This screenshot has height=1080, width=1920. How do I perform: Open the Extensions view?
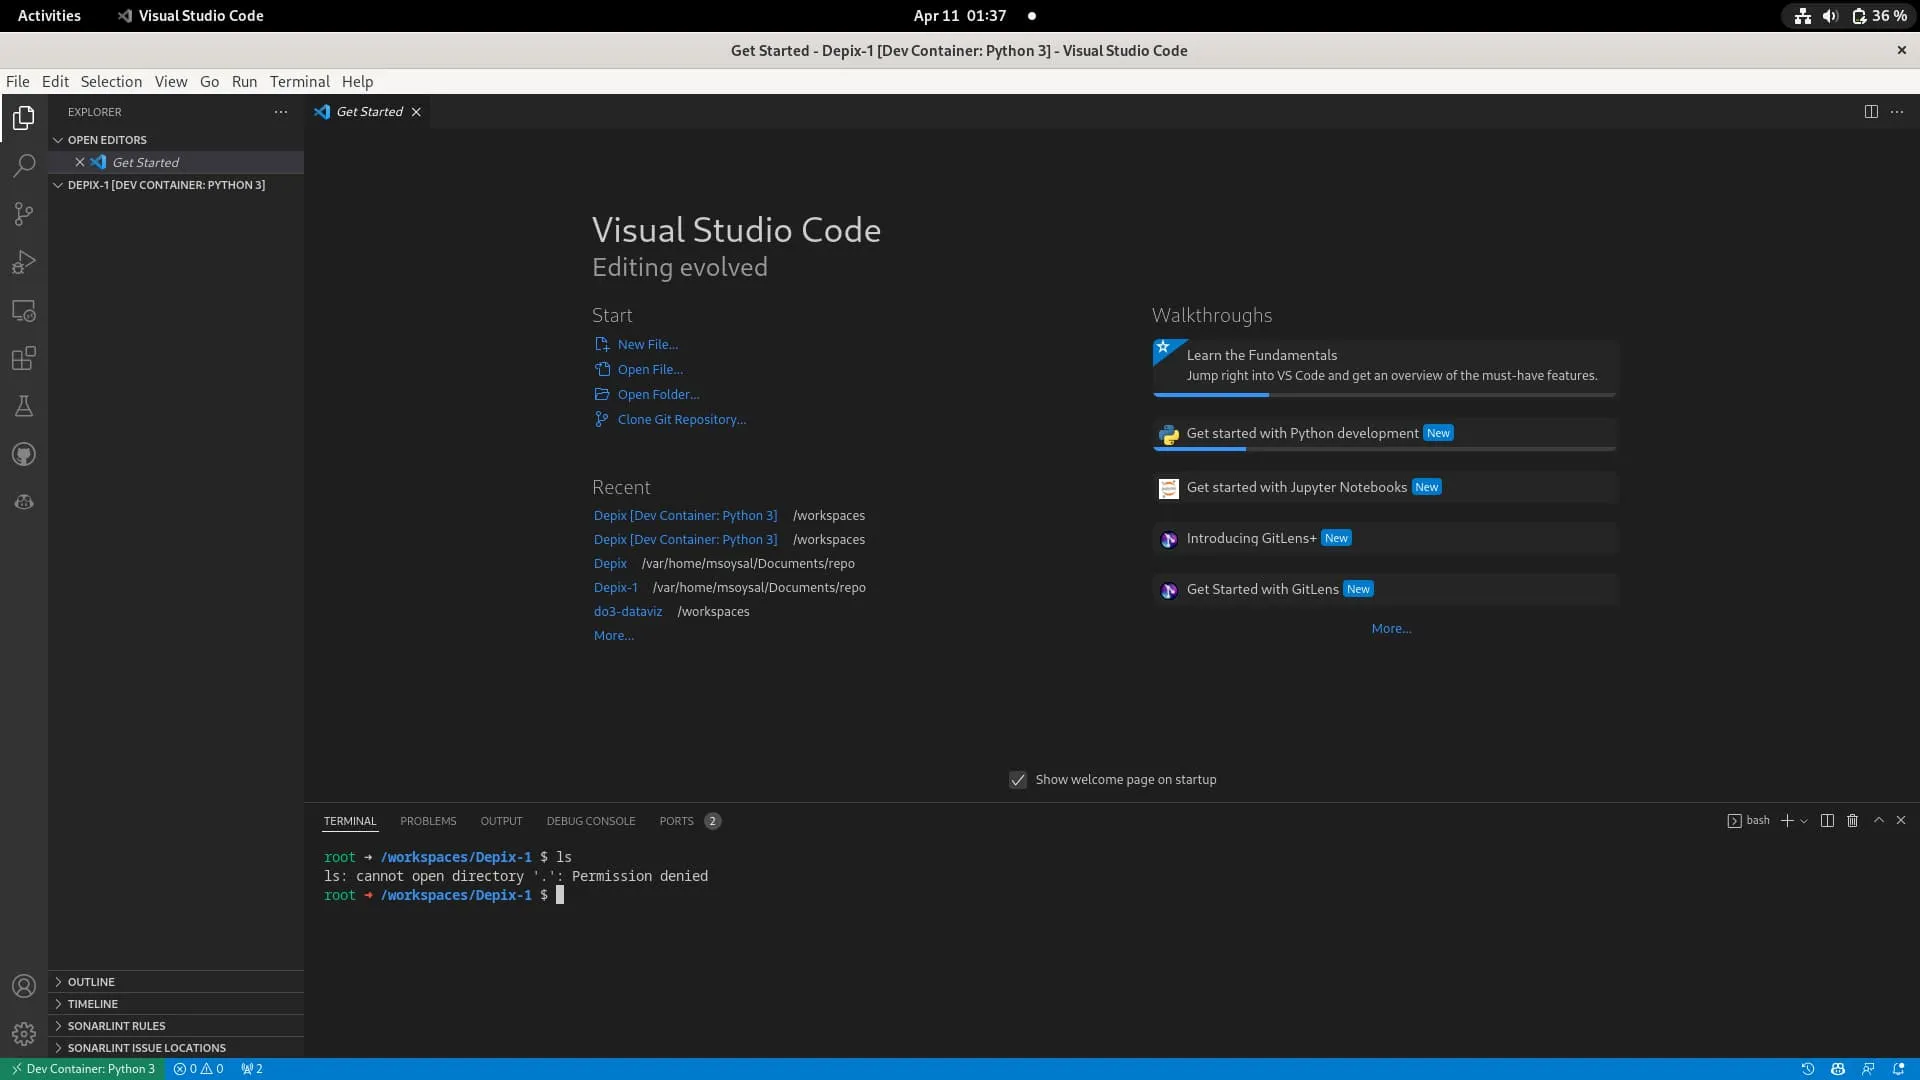tap(24, 358)
